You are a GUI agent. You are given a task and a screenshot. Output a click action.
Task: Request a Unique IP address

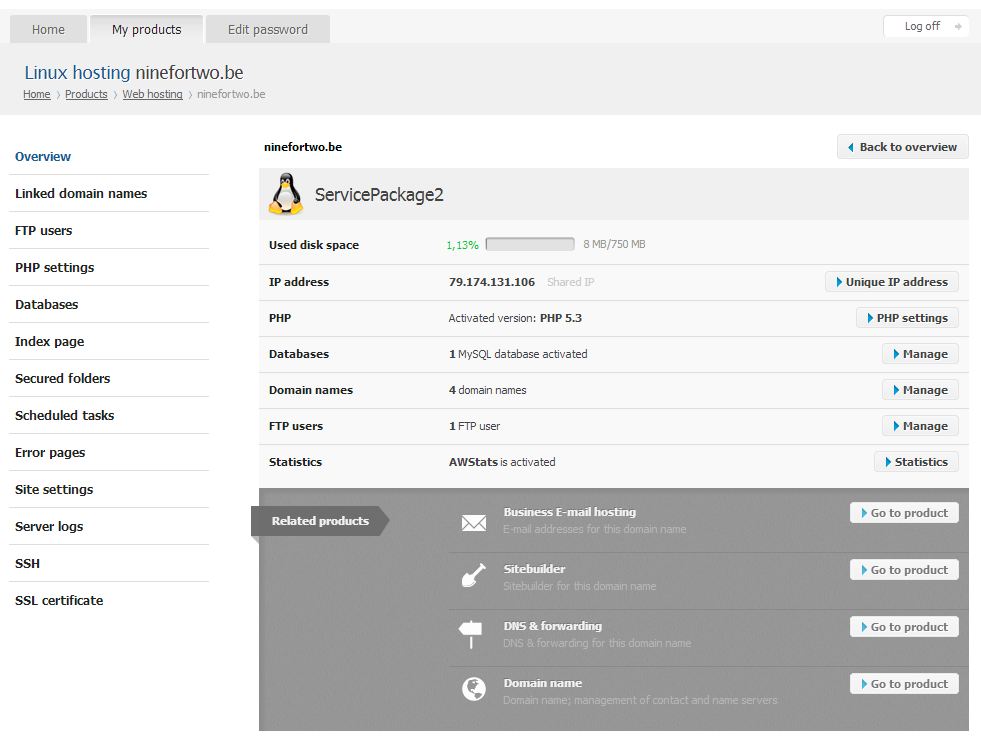click(x=892, y=281)
